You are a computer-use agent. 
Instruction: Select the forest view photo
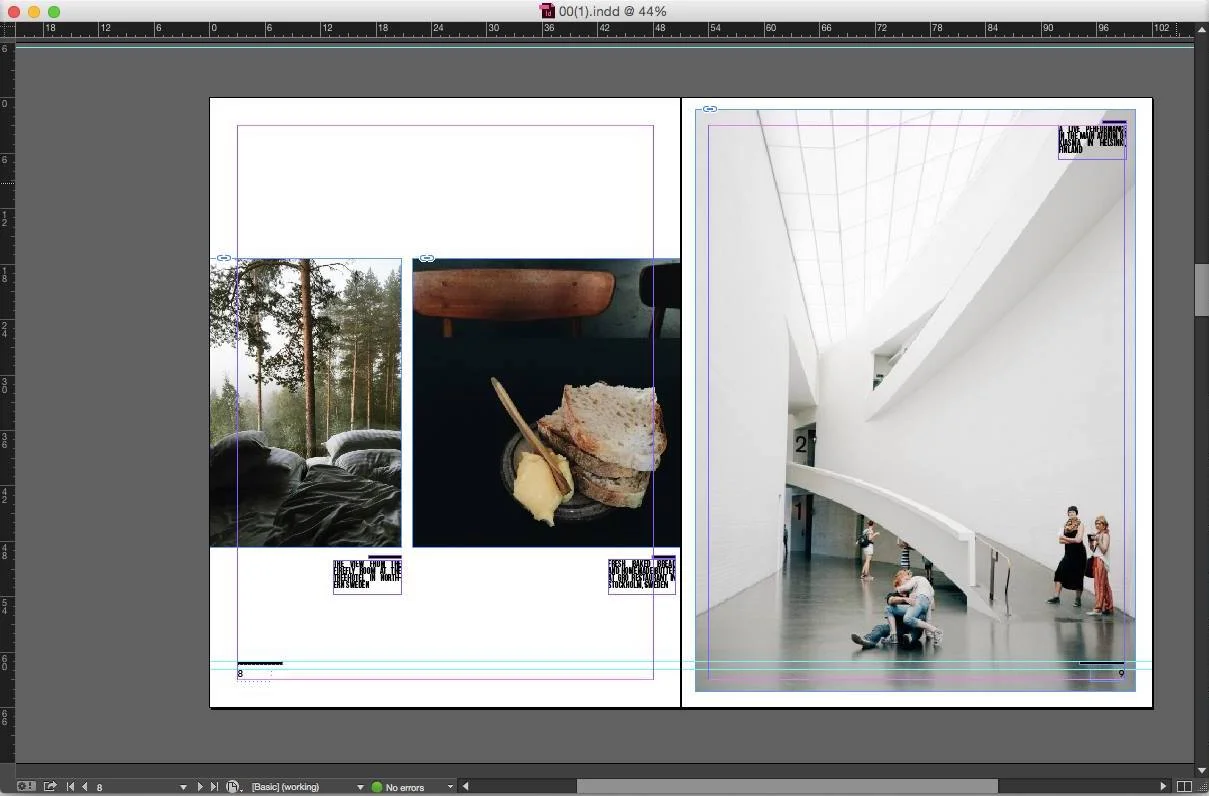click(x=306, y=403)
